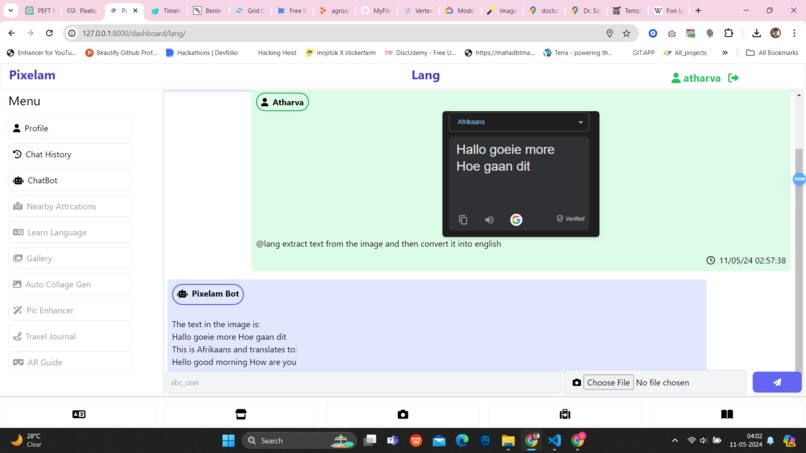Open the weather widget on taskbar
The height and width of the screenshot is (453, 806).
point(27,441)
